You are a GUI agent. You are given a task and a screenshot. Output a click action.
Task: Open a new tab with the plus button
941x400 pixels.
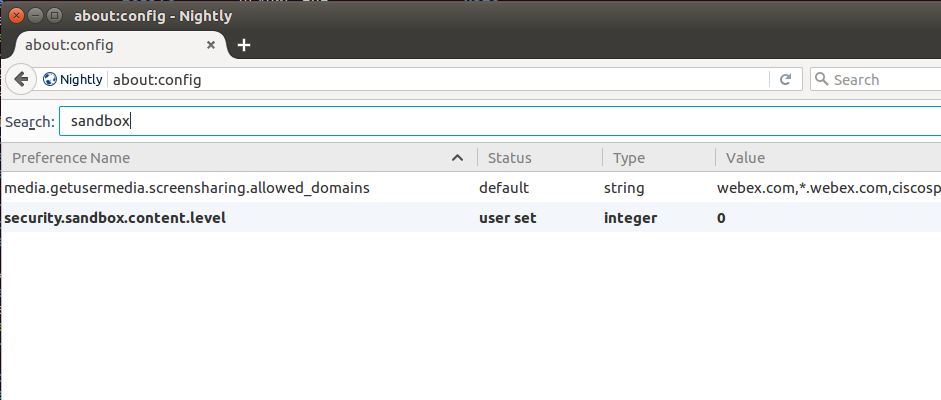[x=244, y=45]
